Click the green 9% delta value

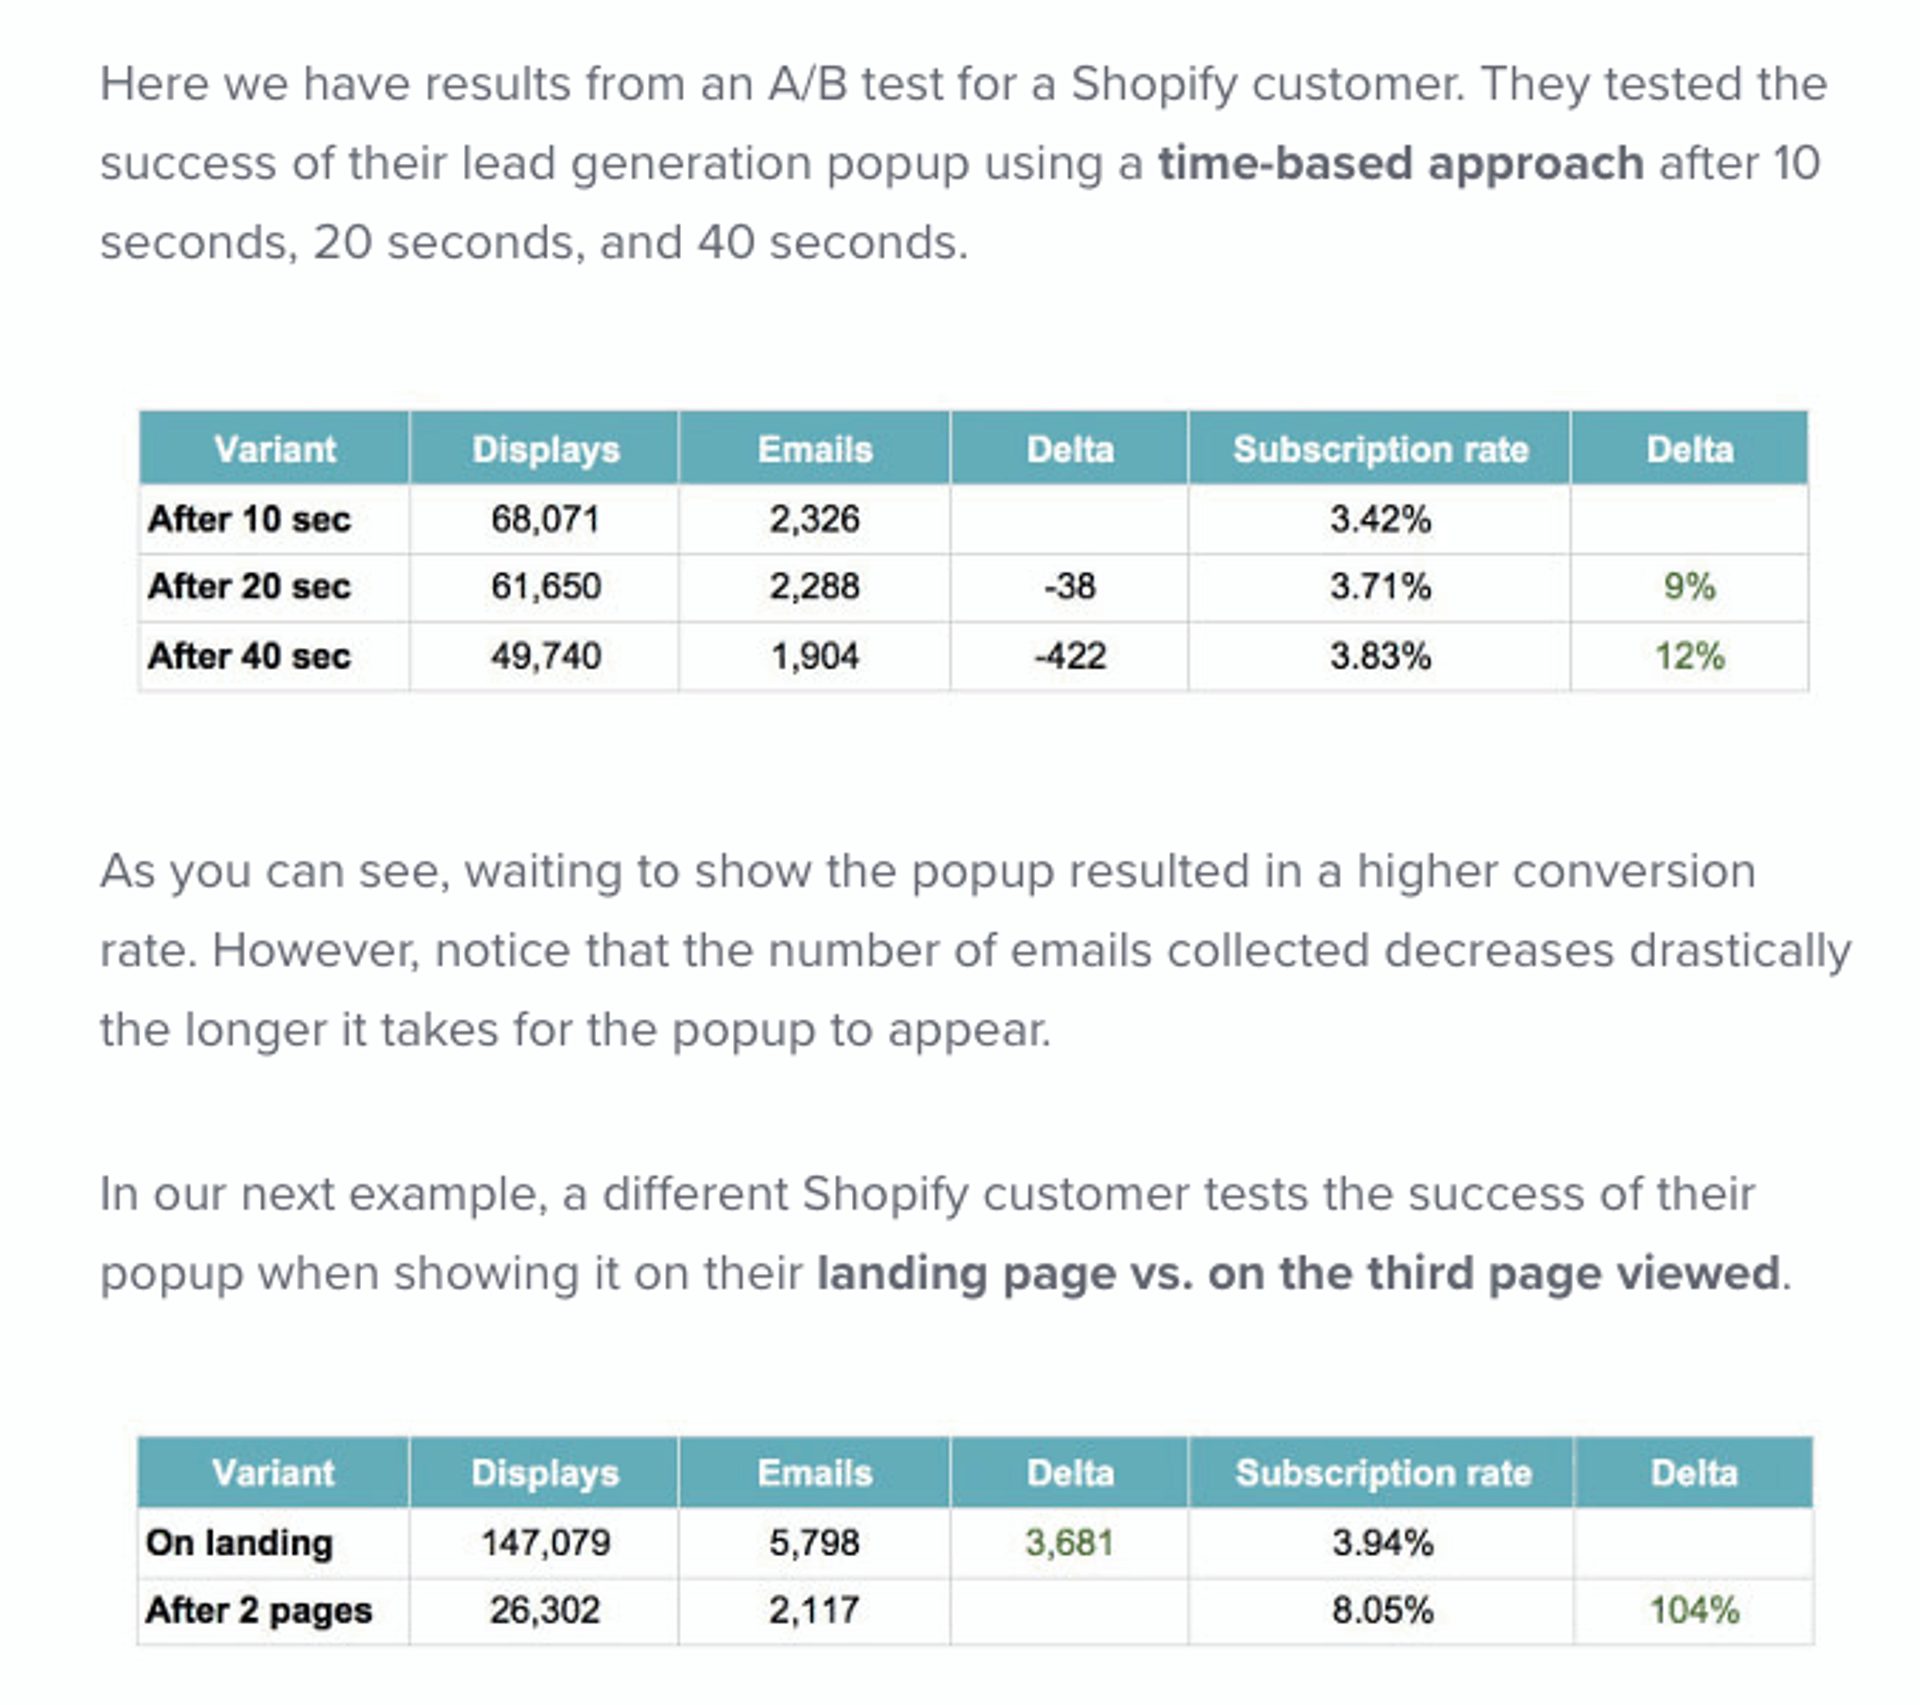(1689, 586)
